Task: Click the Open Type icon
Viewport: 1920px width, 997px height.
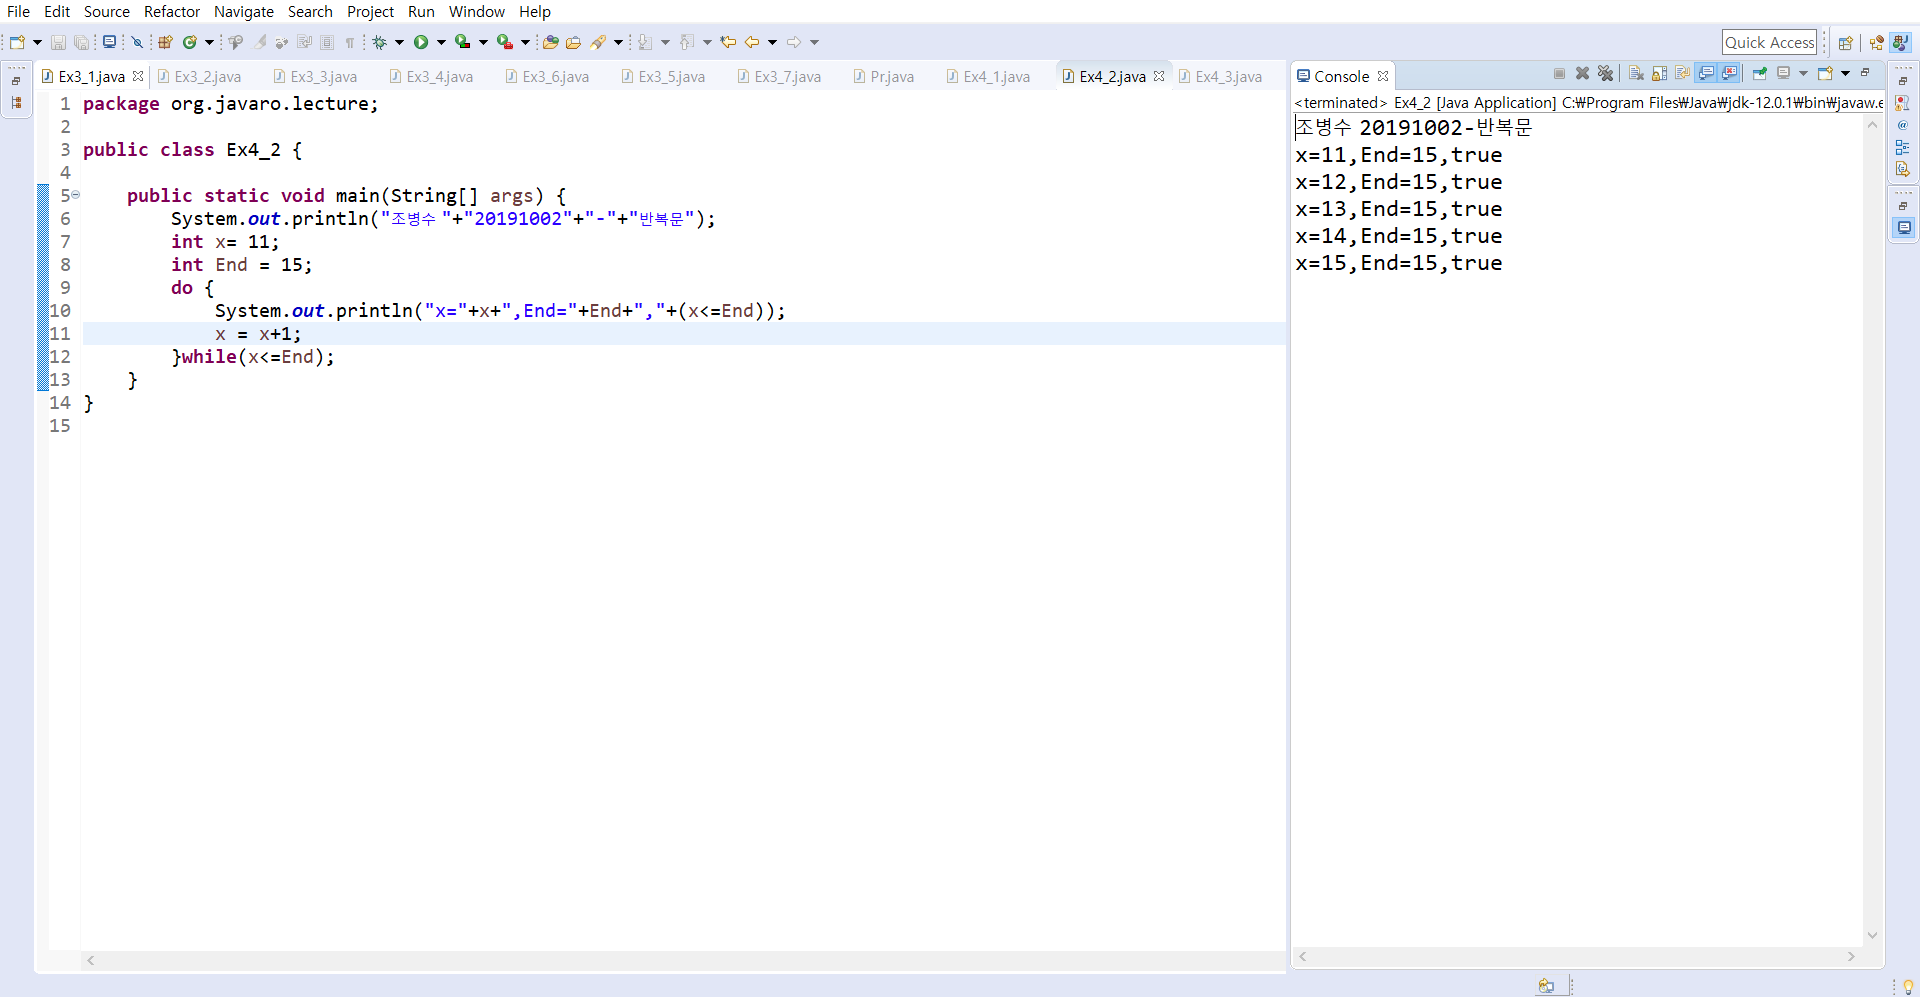Action: click(550, 42)
